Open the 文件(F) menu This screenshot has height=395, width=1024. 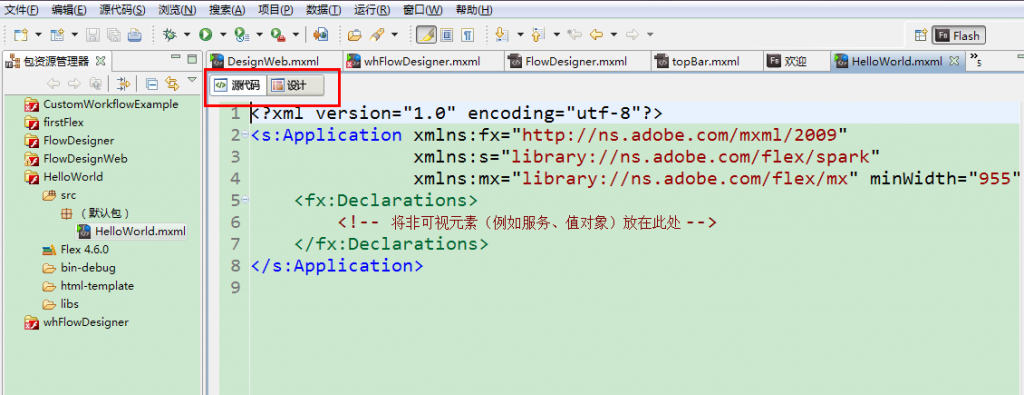pos(21,10)
